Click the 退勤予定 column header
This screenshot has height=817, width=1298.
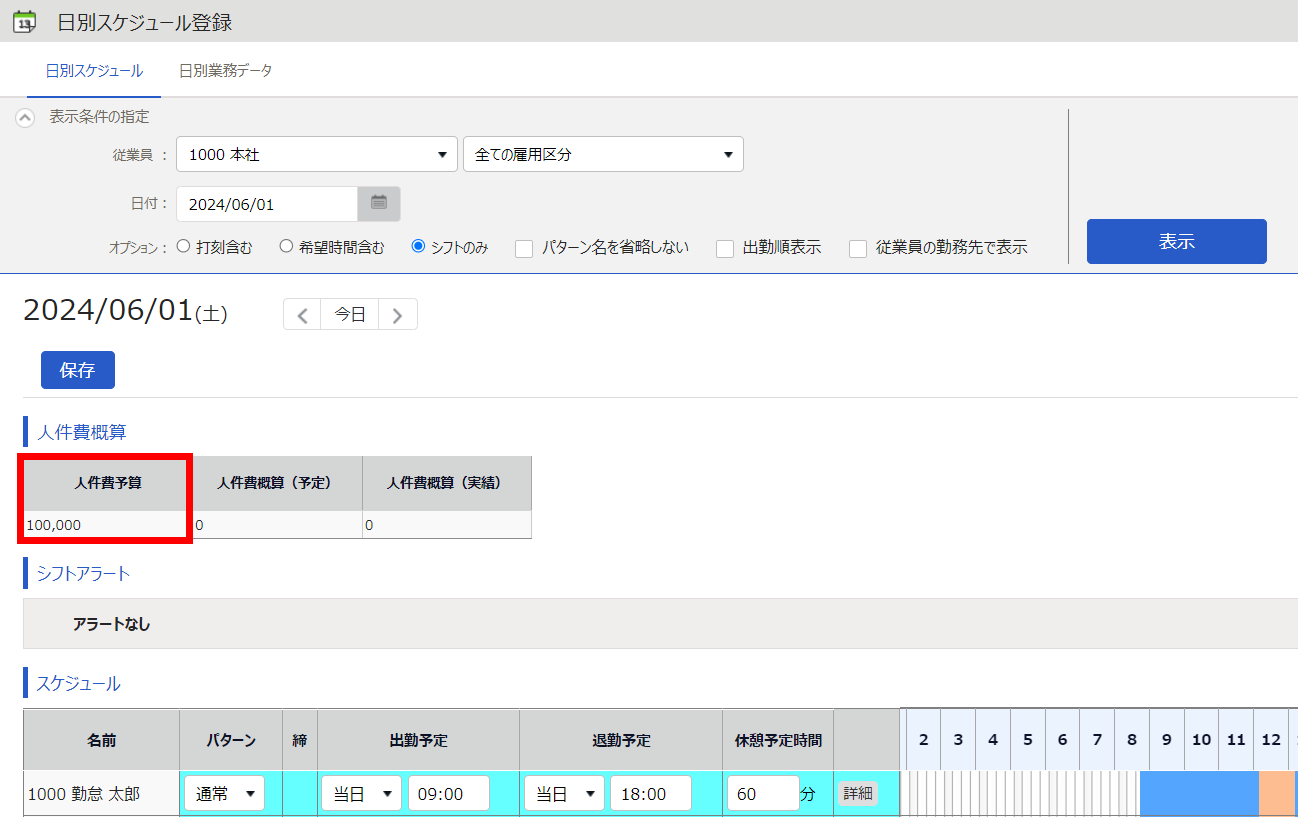(621, 741)
